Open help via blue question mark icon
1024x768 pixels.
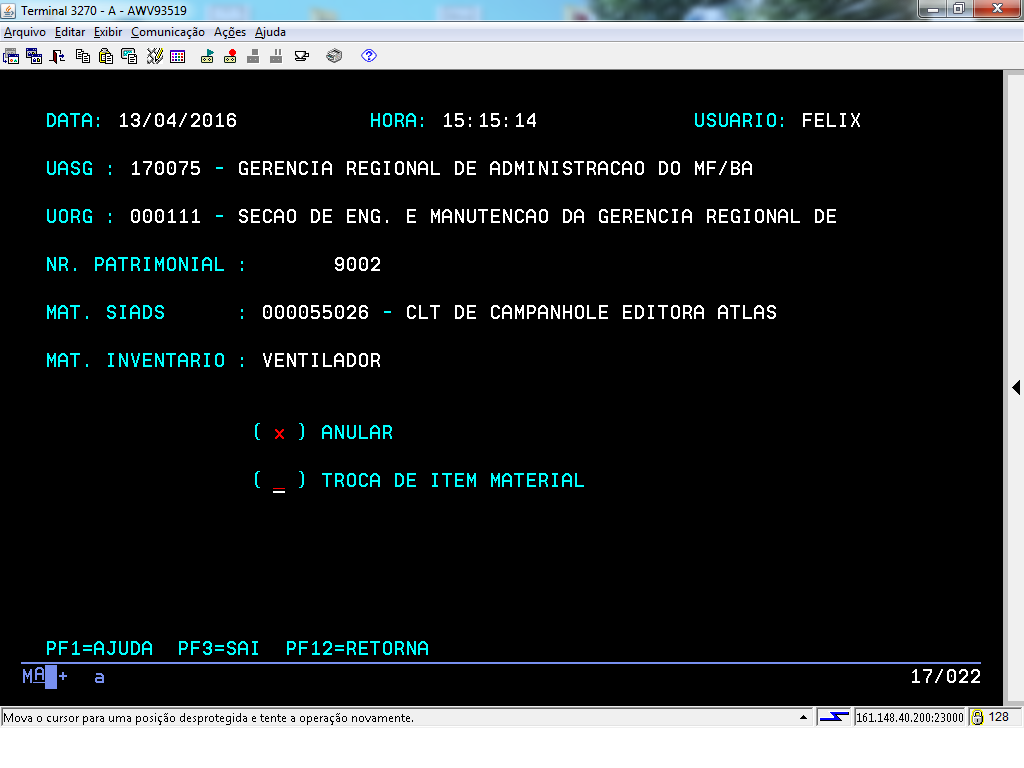click(369, 56)
